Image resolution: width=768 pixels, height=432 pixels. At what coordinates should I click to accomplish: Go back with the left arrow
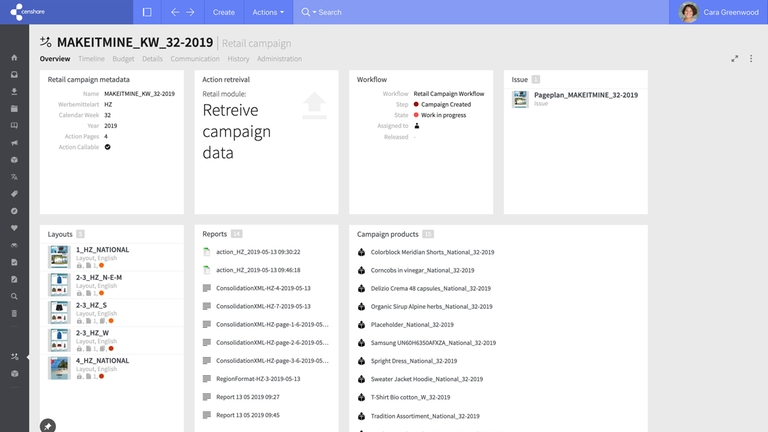pyautogui.click(x=175, y=12)
